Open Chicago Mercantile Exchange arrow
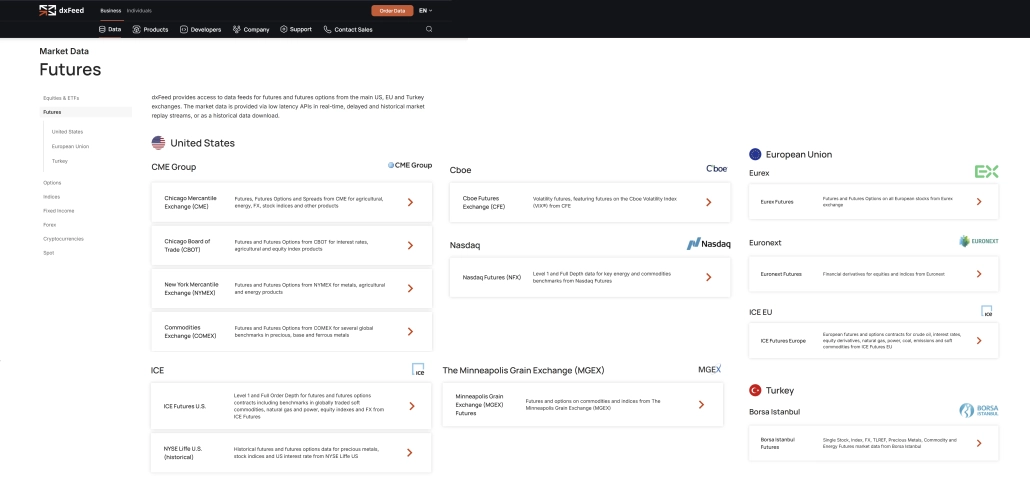This screenshot has height=486, width=1030. (411, 202)
